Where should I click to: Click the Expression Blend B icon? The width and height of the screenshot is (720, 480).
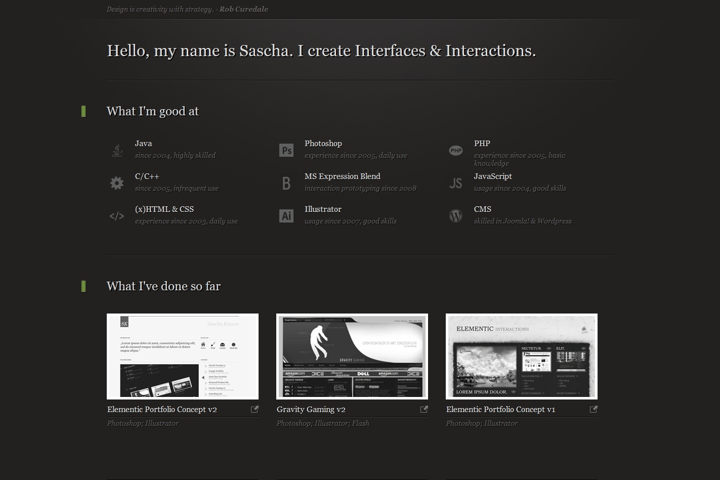286,183
